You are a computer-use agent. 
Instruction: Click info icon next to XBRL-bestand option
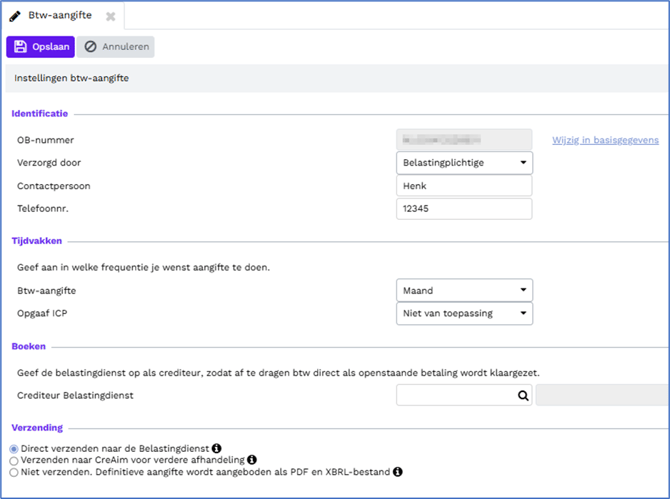(398, 471)
